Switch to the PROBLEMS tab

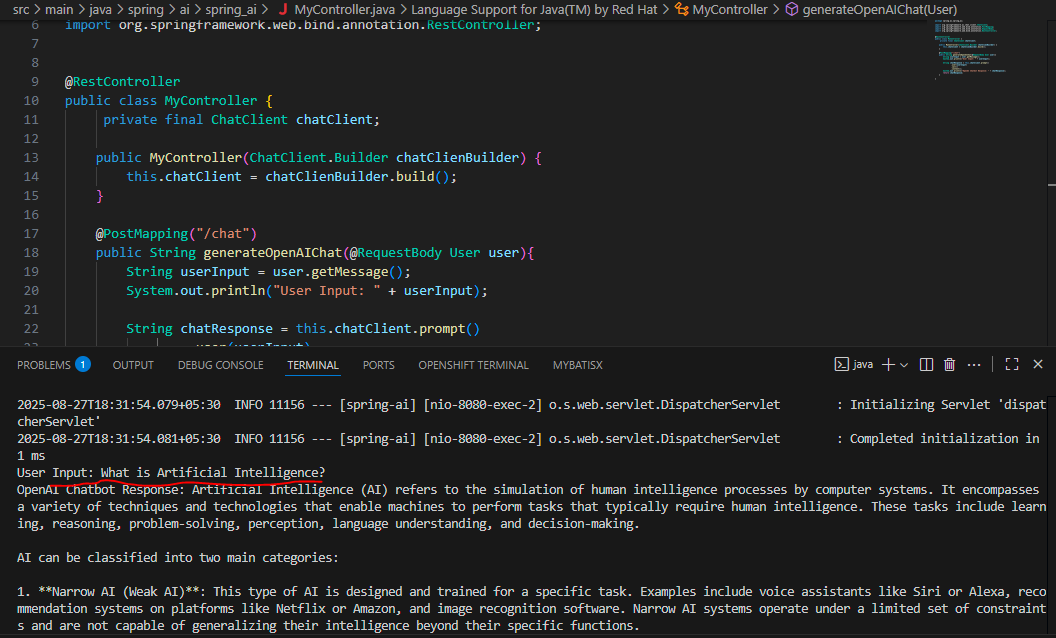click(45, 364)
